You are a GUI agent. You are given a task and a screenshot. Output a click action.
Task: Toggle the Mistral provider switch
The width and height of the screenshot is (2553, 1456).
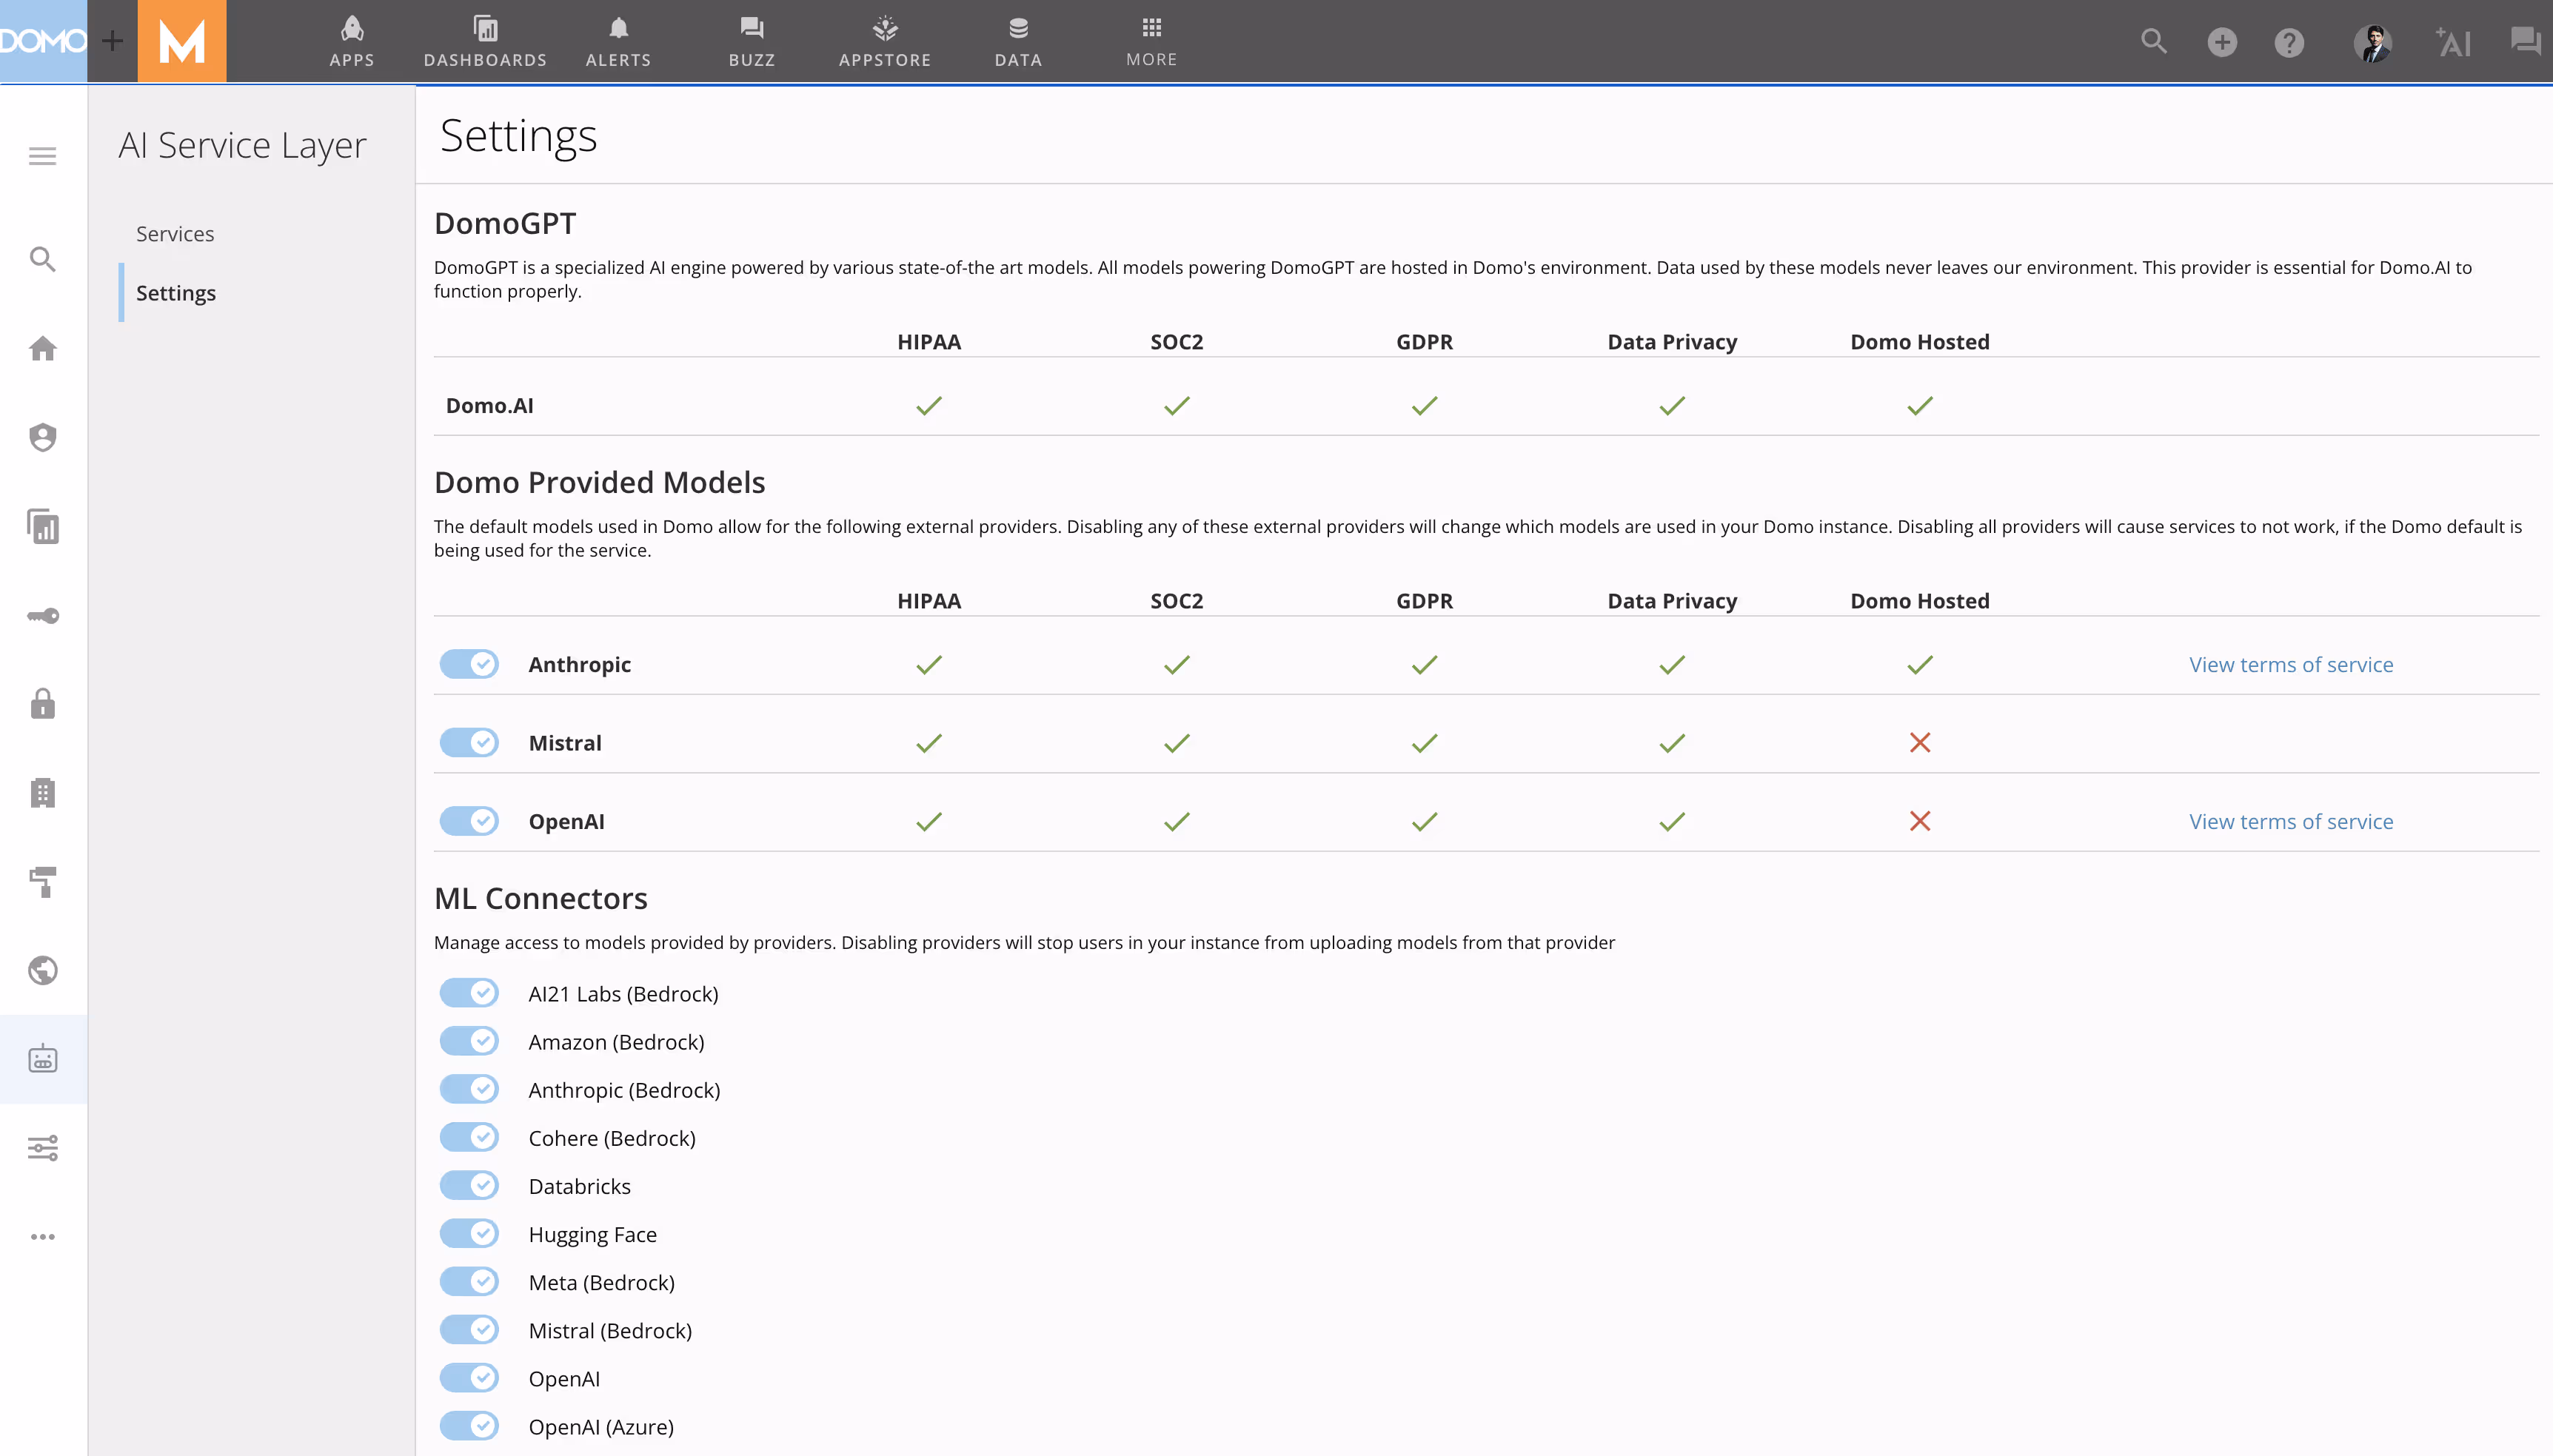(469, 743)
